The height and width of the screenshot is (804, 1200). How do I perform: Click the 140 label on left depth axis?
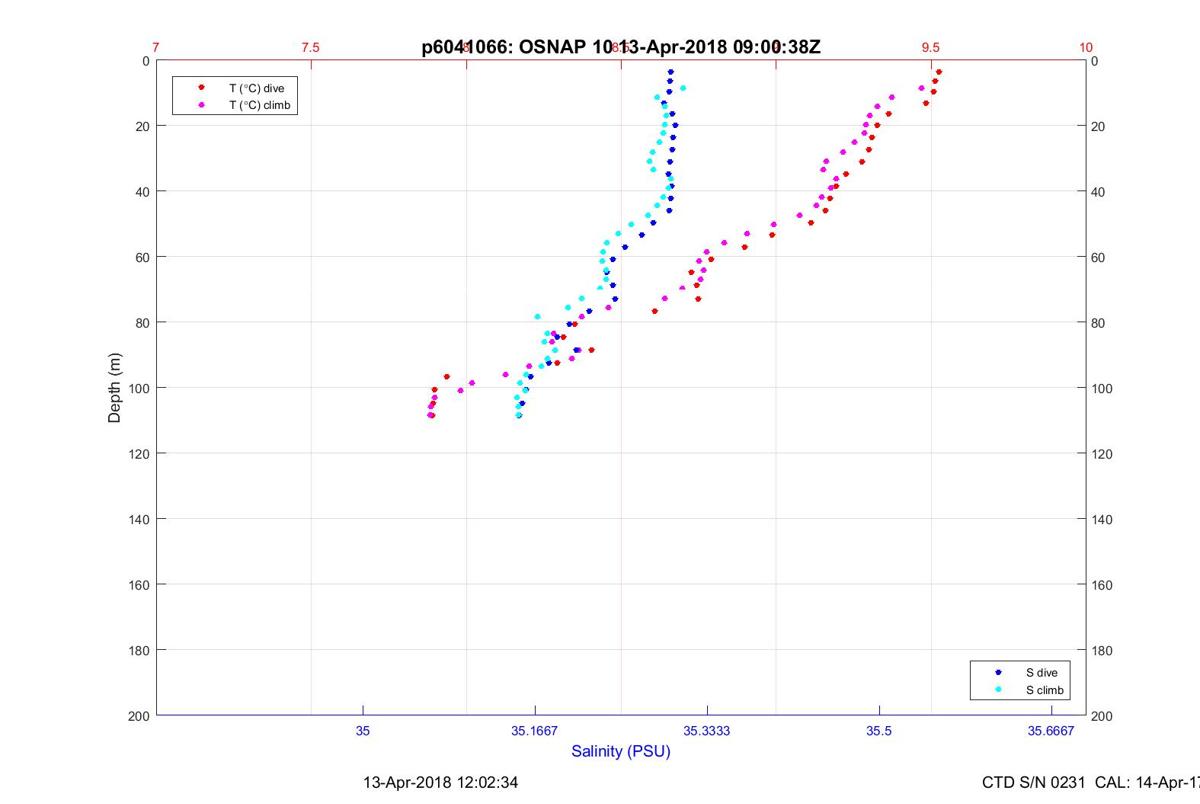[x=139, y=519]
